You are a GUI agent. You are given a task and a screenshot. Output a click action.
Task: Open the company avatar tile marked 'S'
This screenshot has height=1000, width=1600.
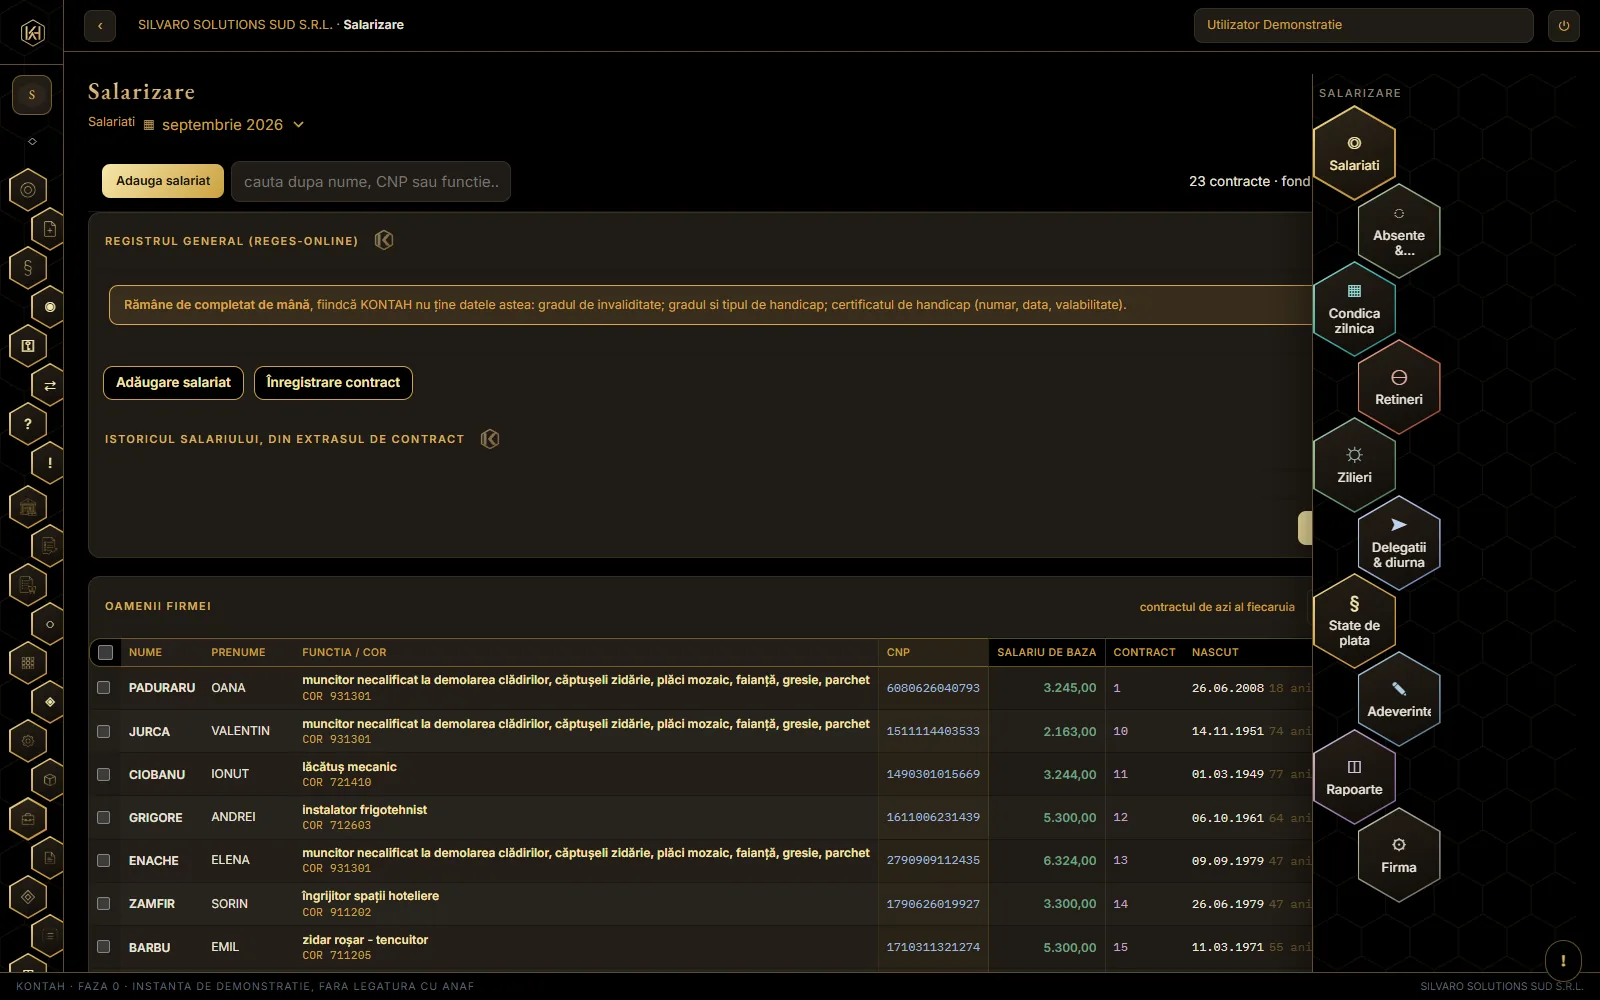click(32, 95)
